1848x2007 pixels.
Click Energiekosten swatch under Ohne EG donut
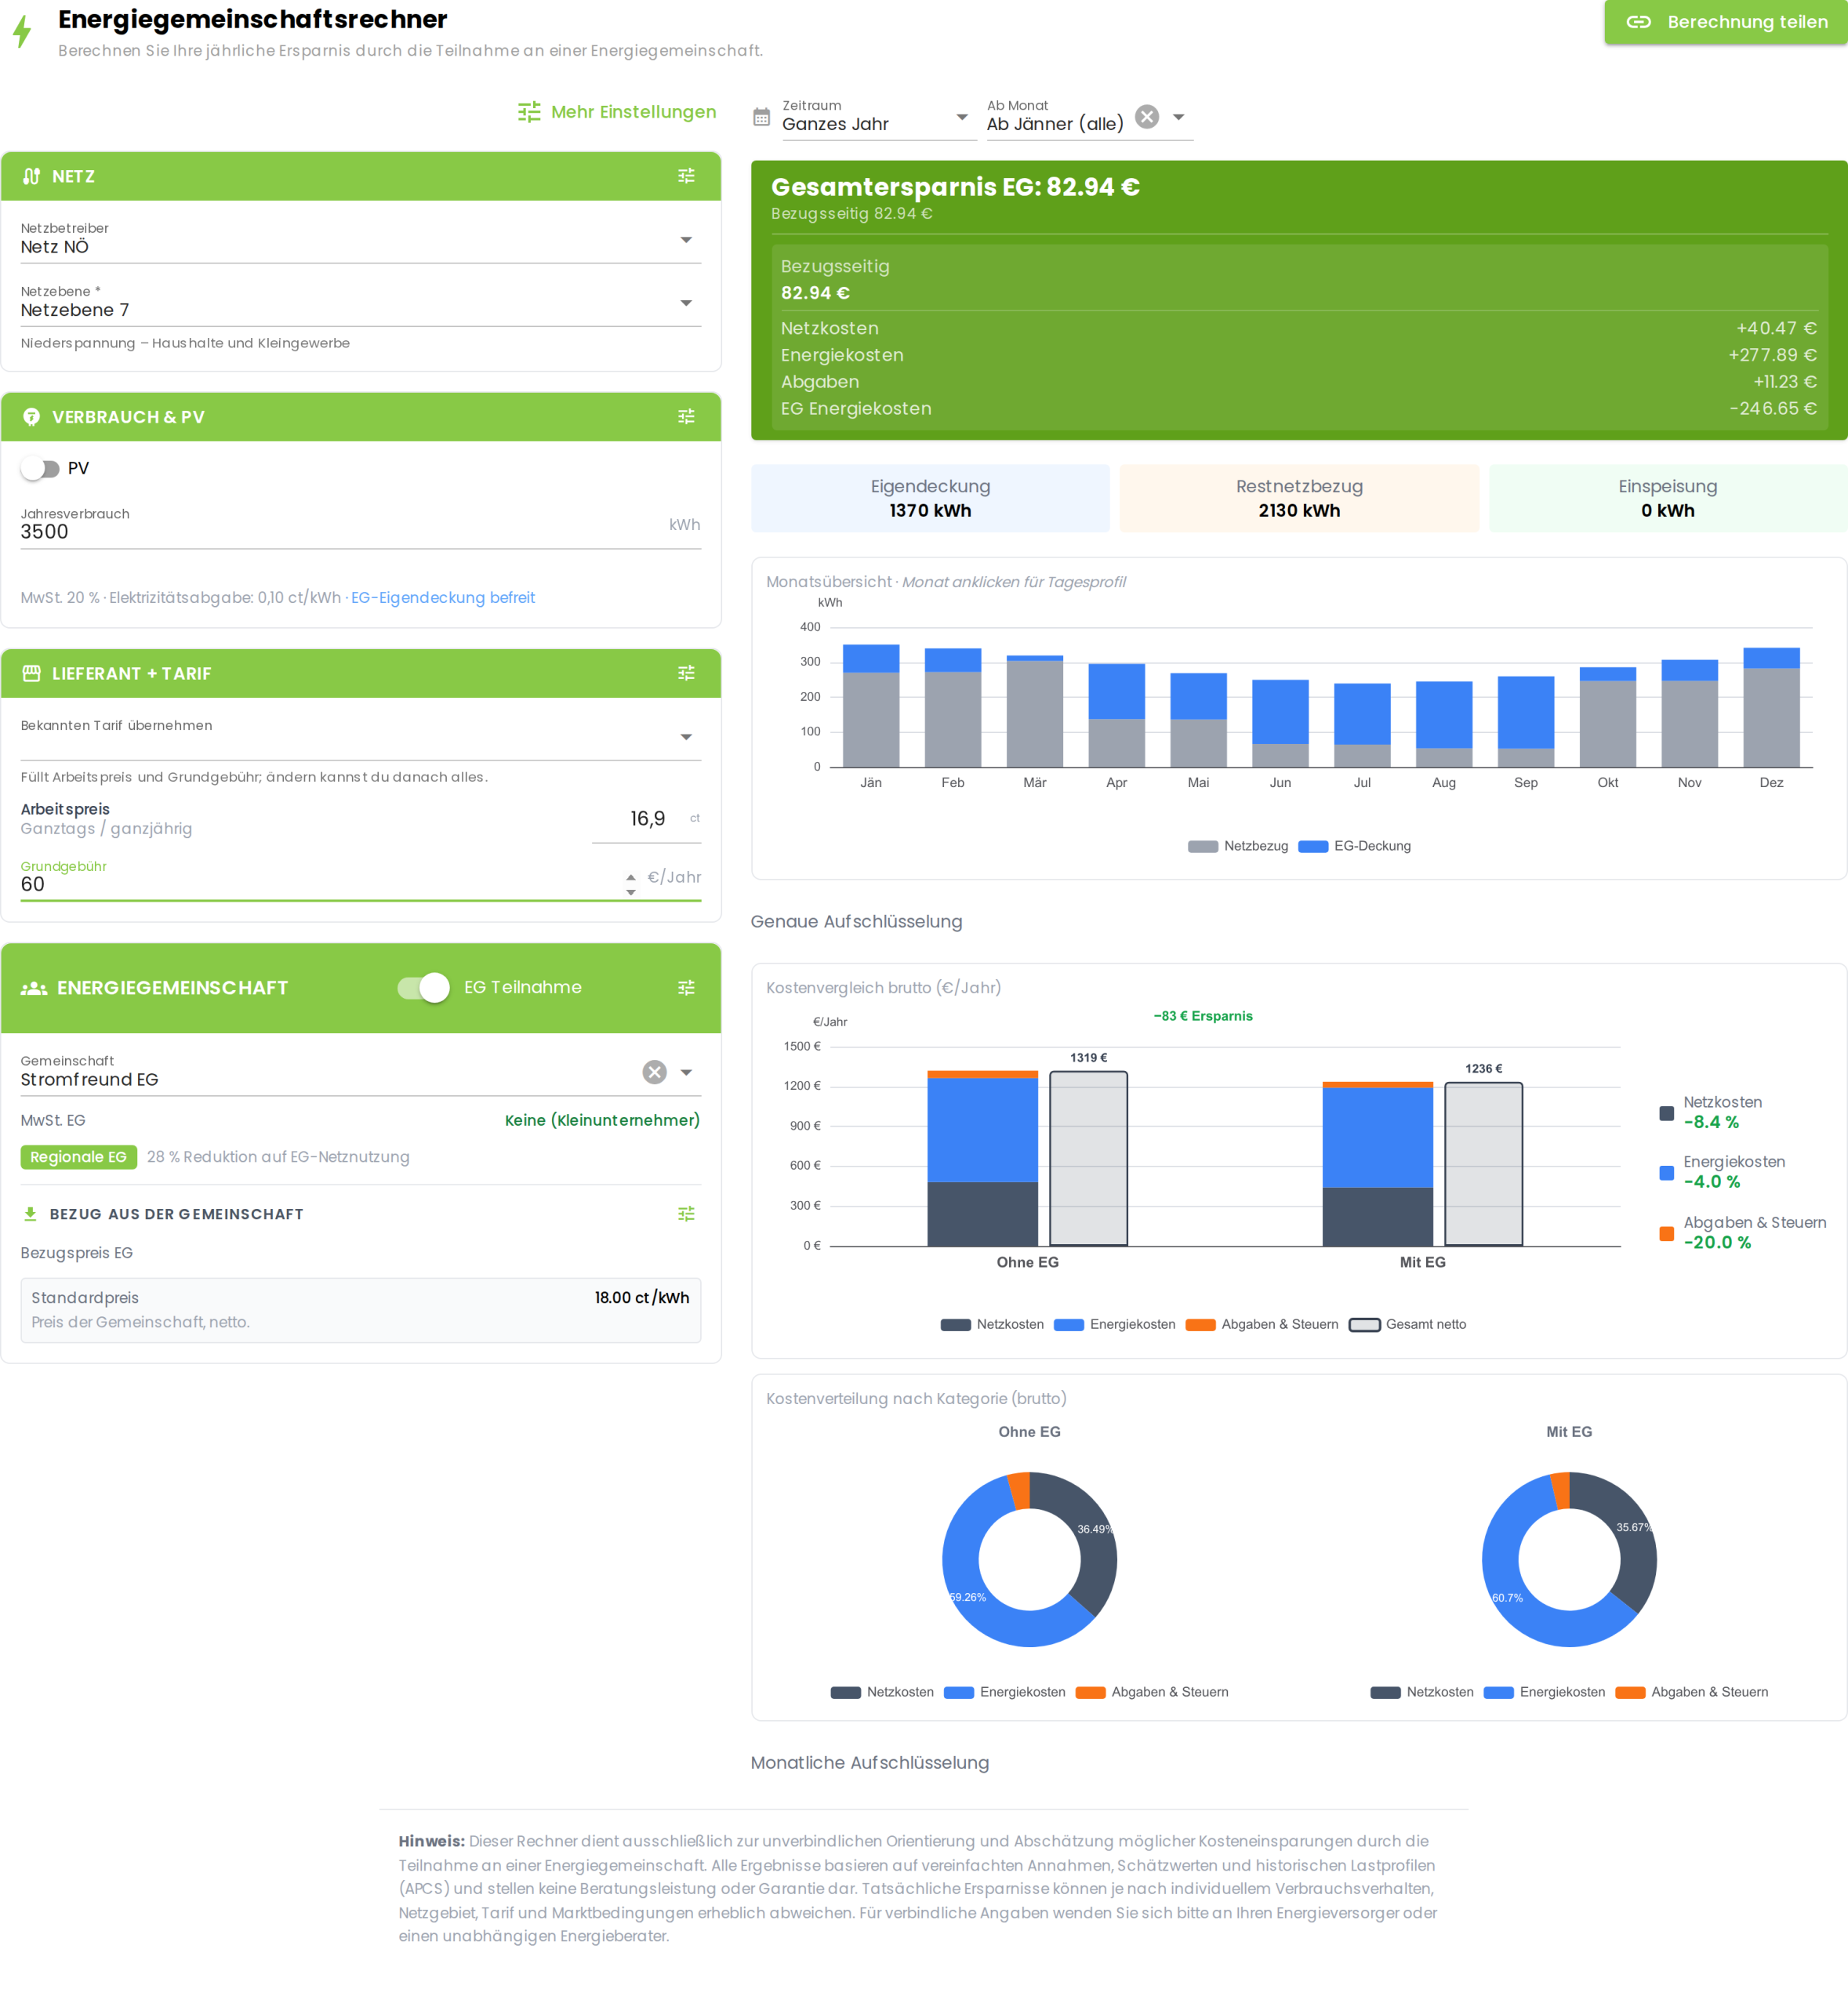point(959,1693)
